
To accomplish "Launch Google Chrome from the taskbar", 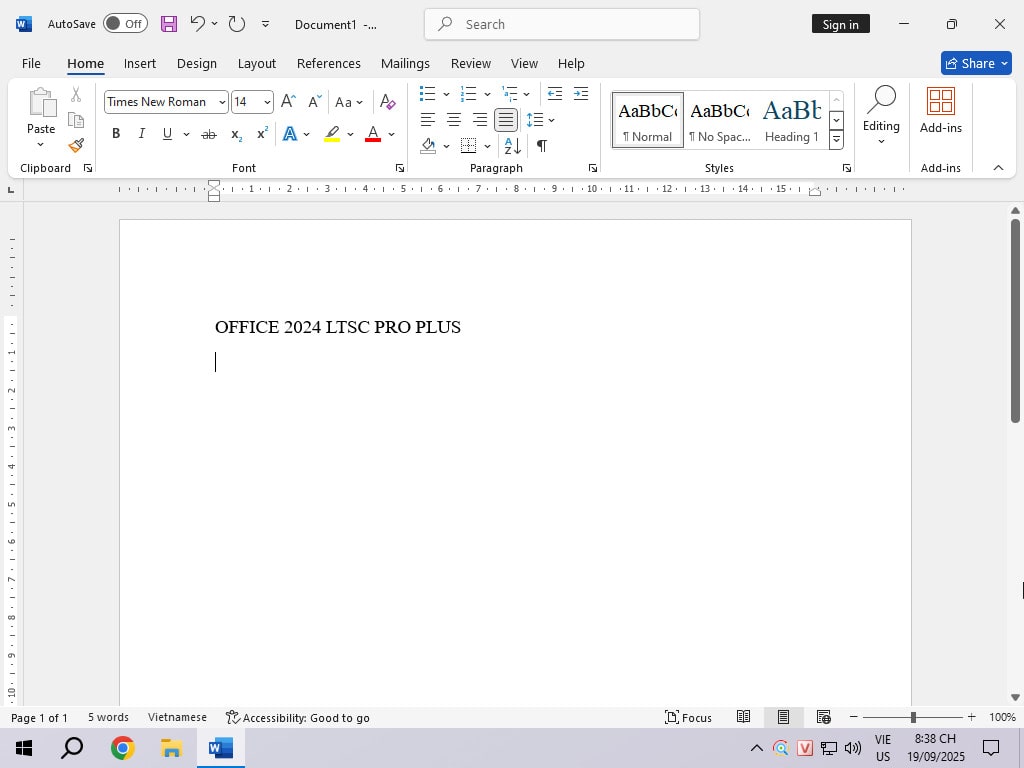I will pos(122,748).
